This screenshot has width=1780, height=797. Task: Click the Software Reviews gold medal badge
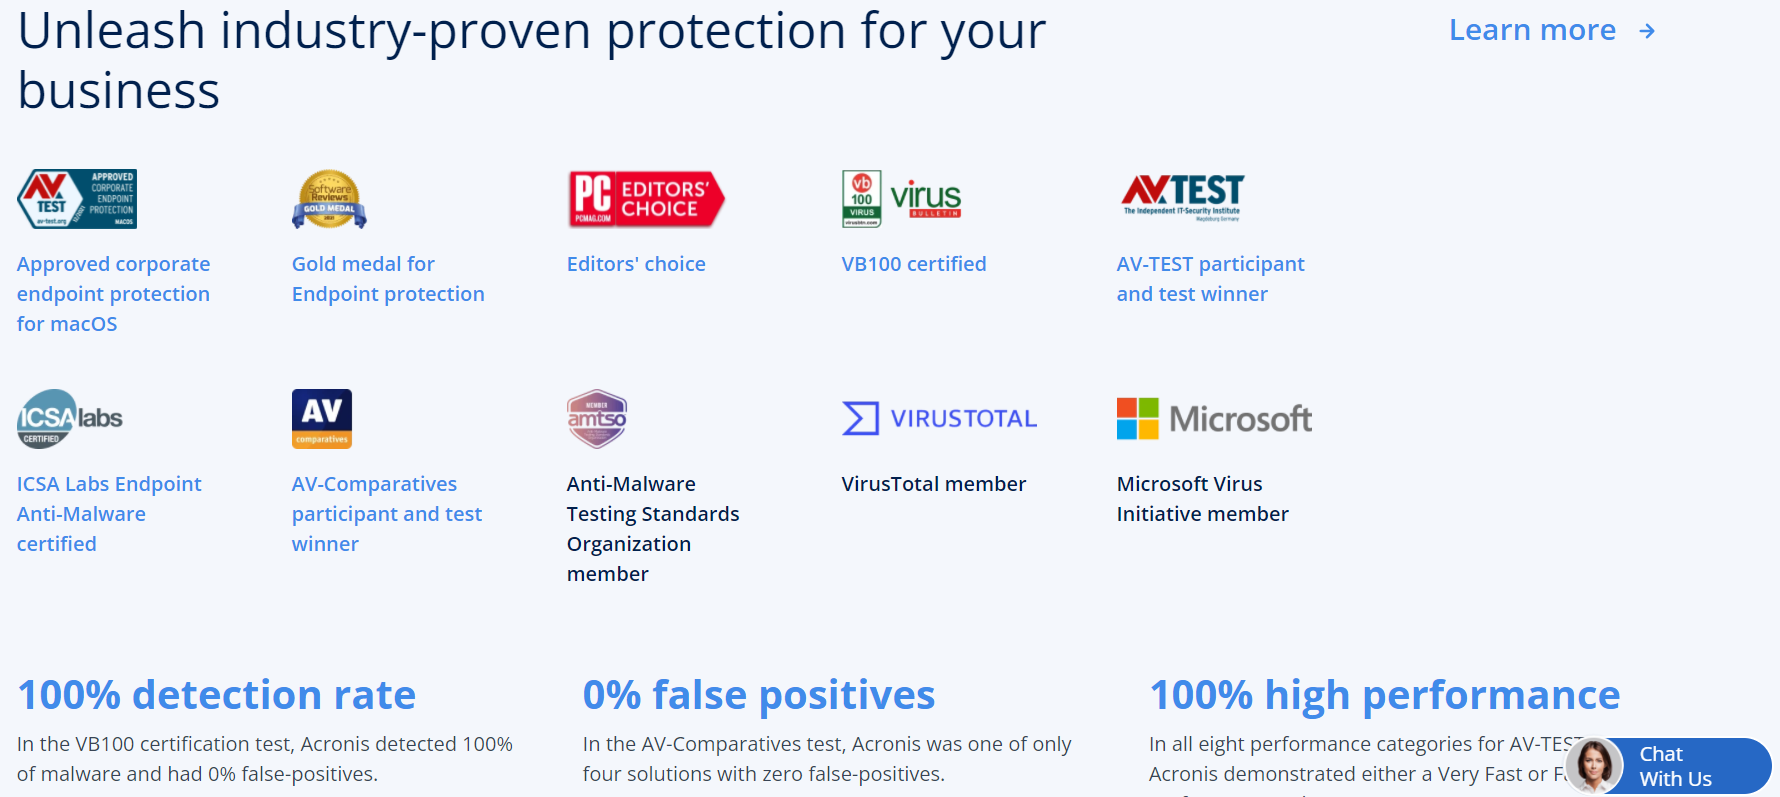click(329, 199)
